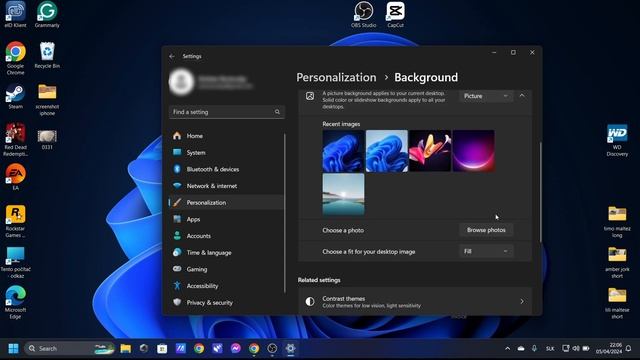Select the amber jork short folder
This screenshot has height=360, width=640.
617,262
